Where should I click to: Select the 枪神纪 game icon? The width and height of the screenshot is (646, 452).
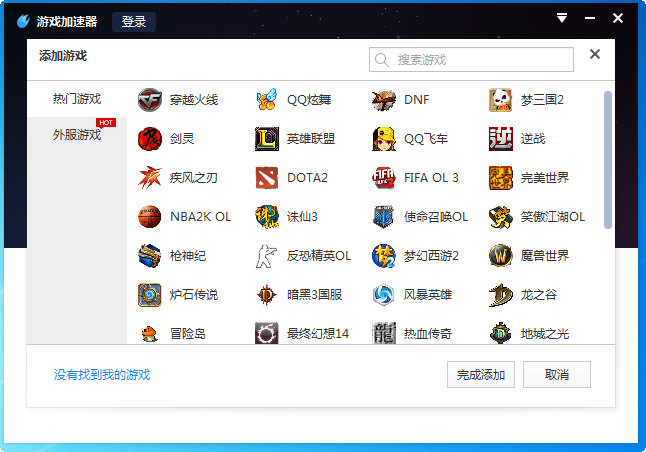coord(150,256)
